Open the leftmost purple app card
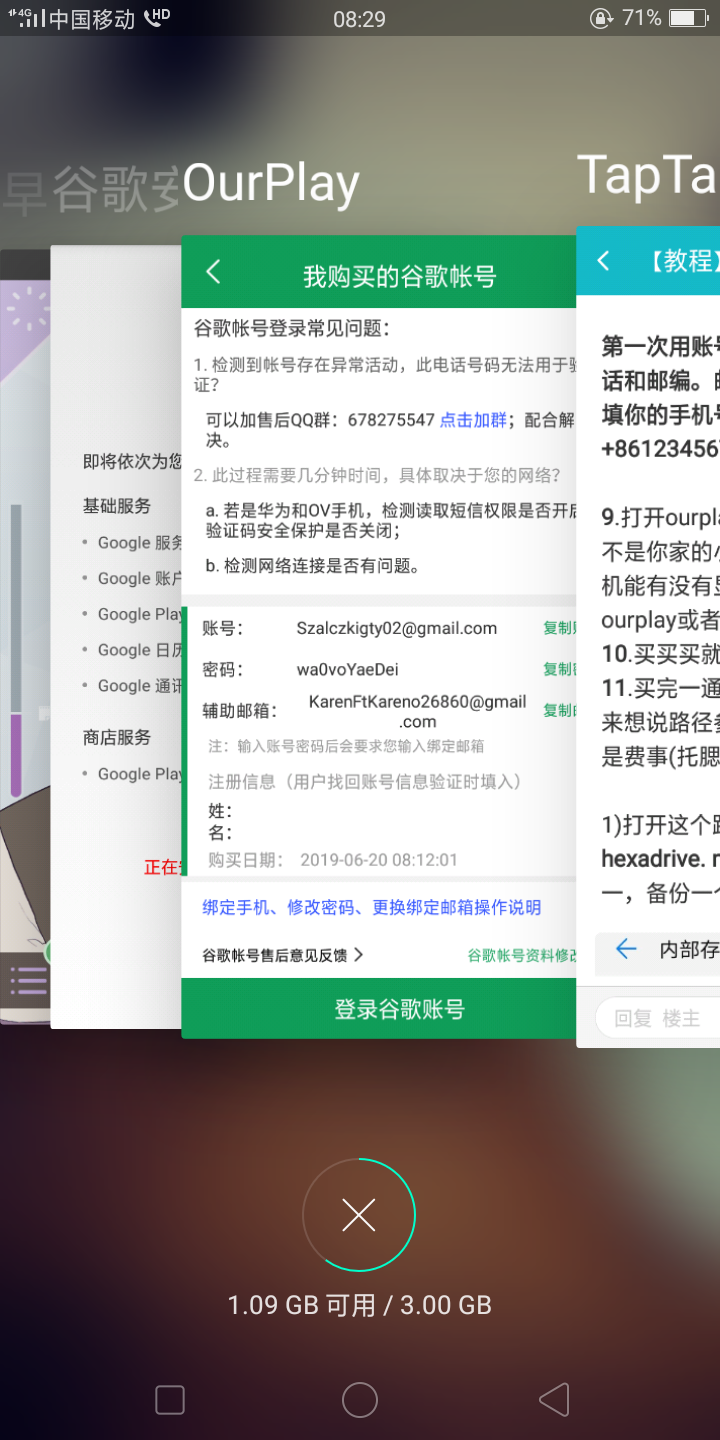 click(25, 636)
